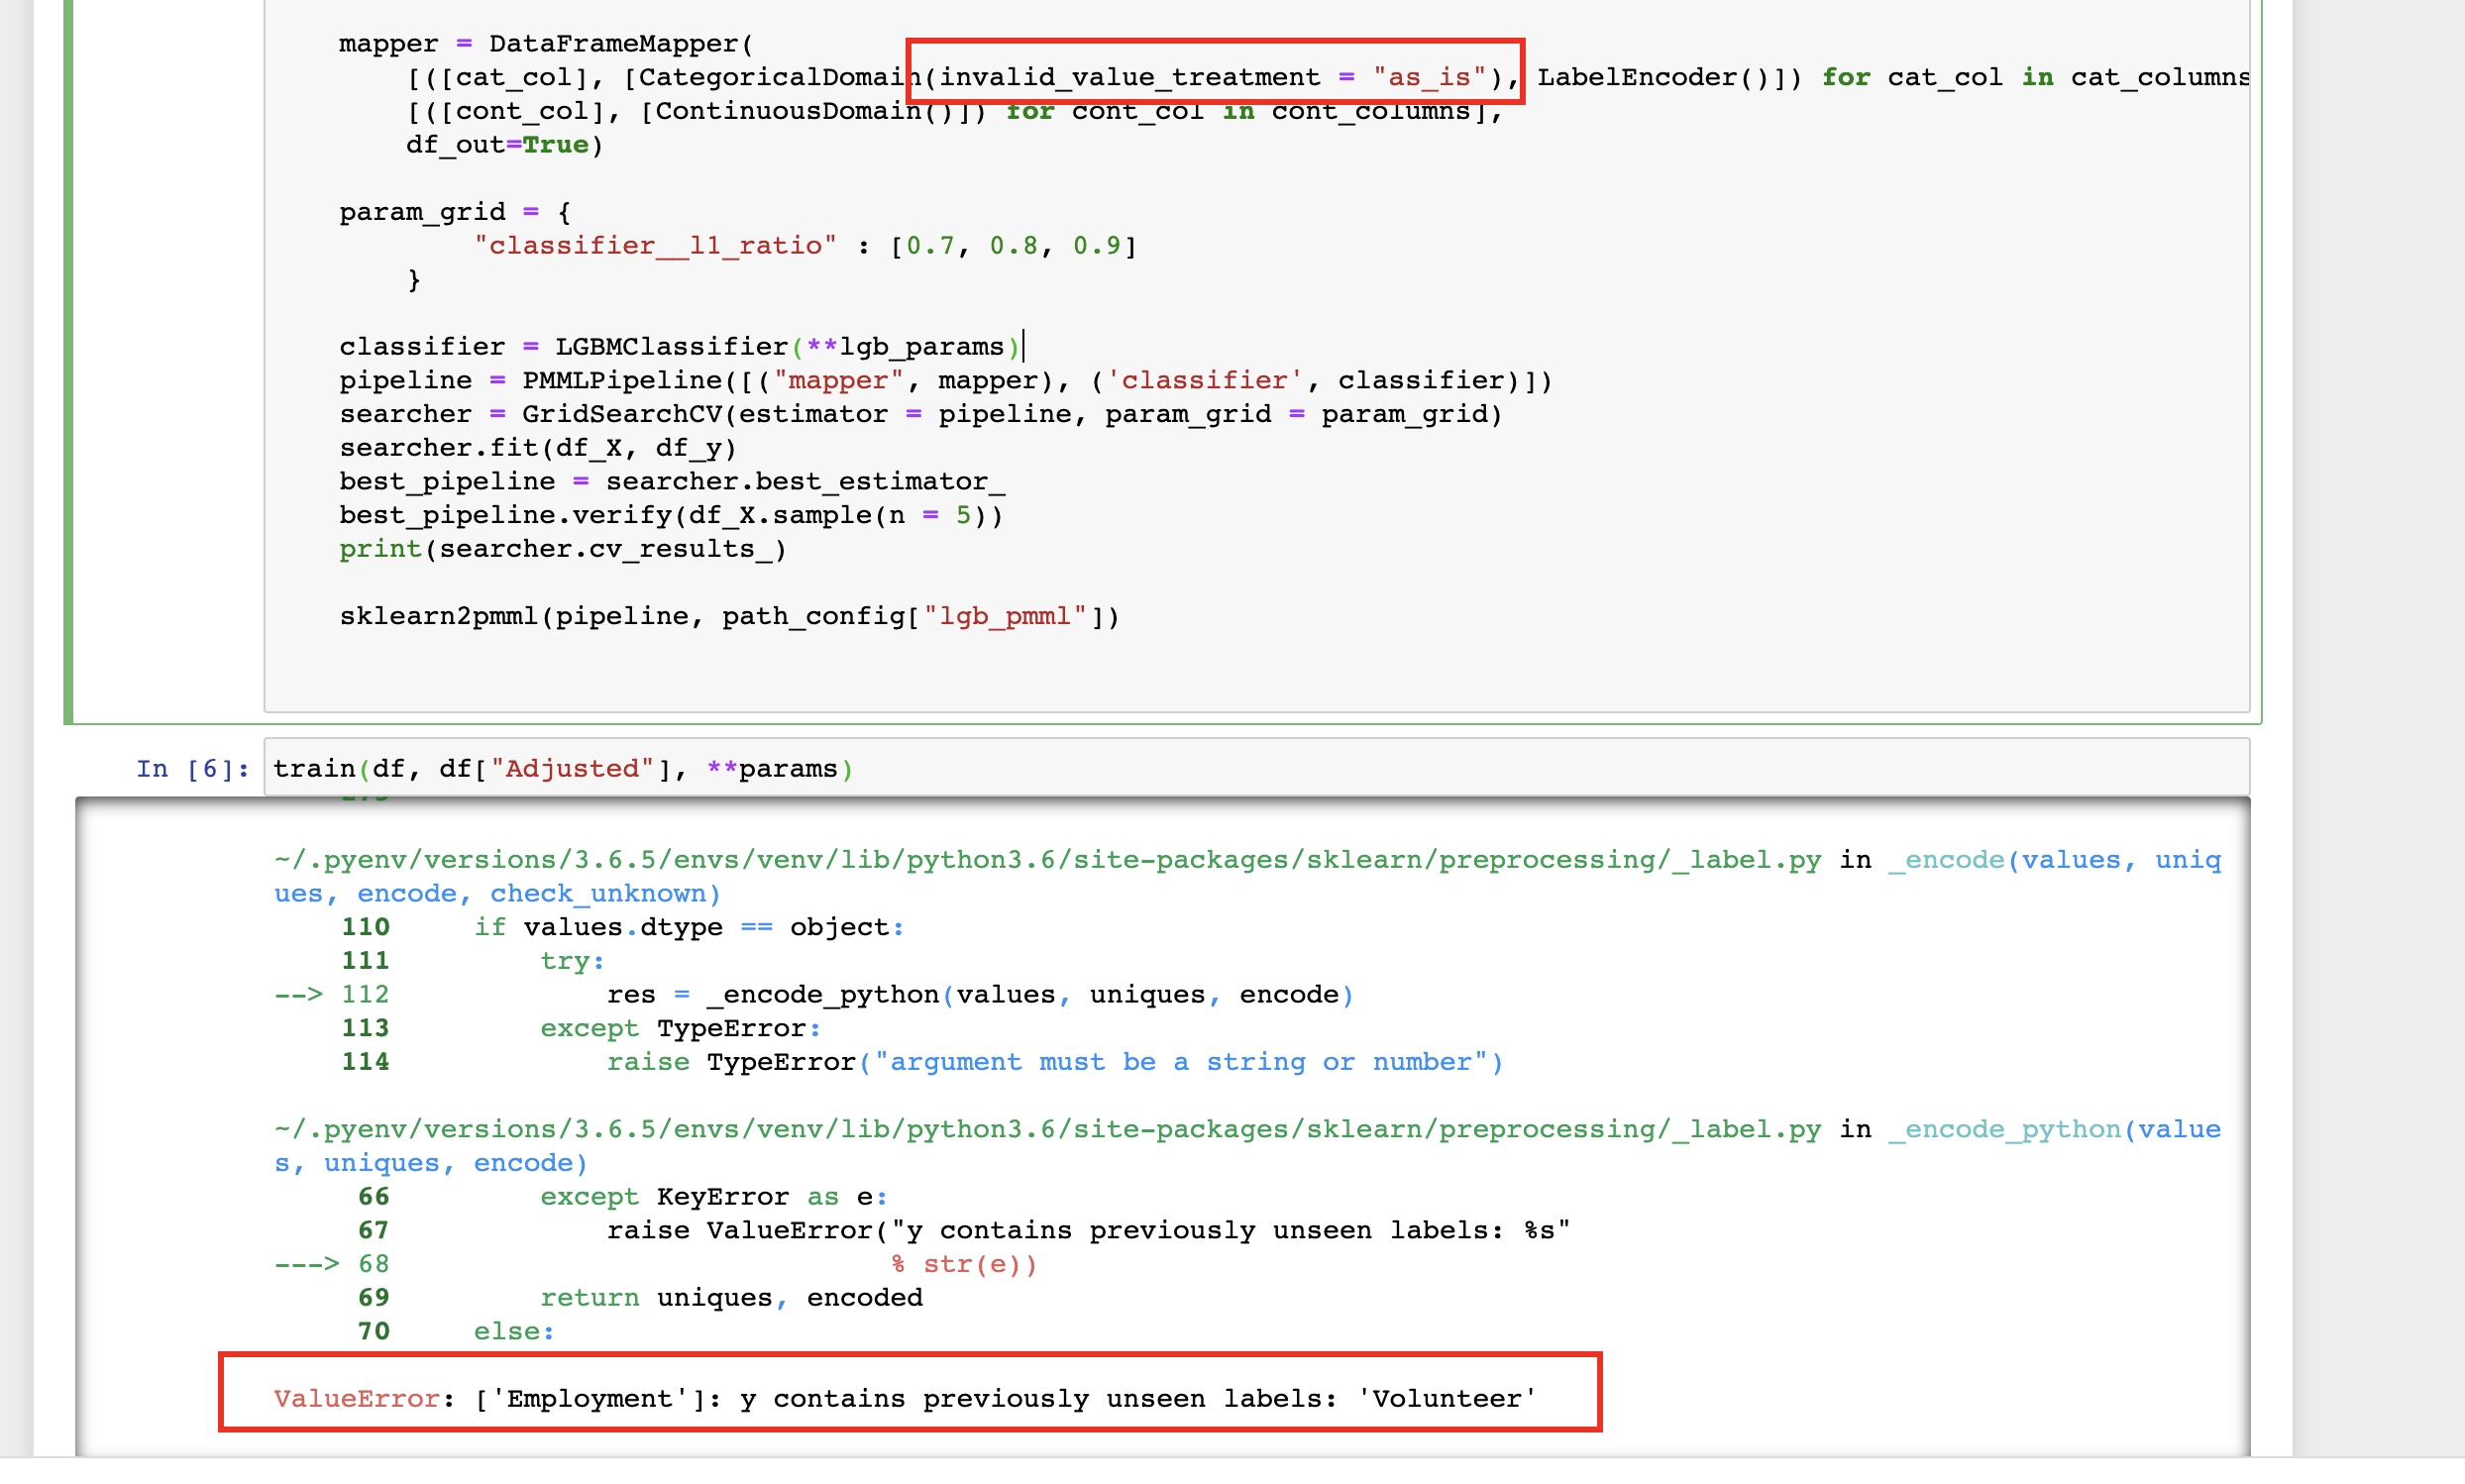Click the print(searcher.cv_results_) statement

pos(562,549)
